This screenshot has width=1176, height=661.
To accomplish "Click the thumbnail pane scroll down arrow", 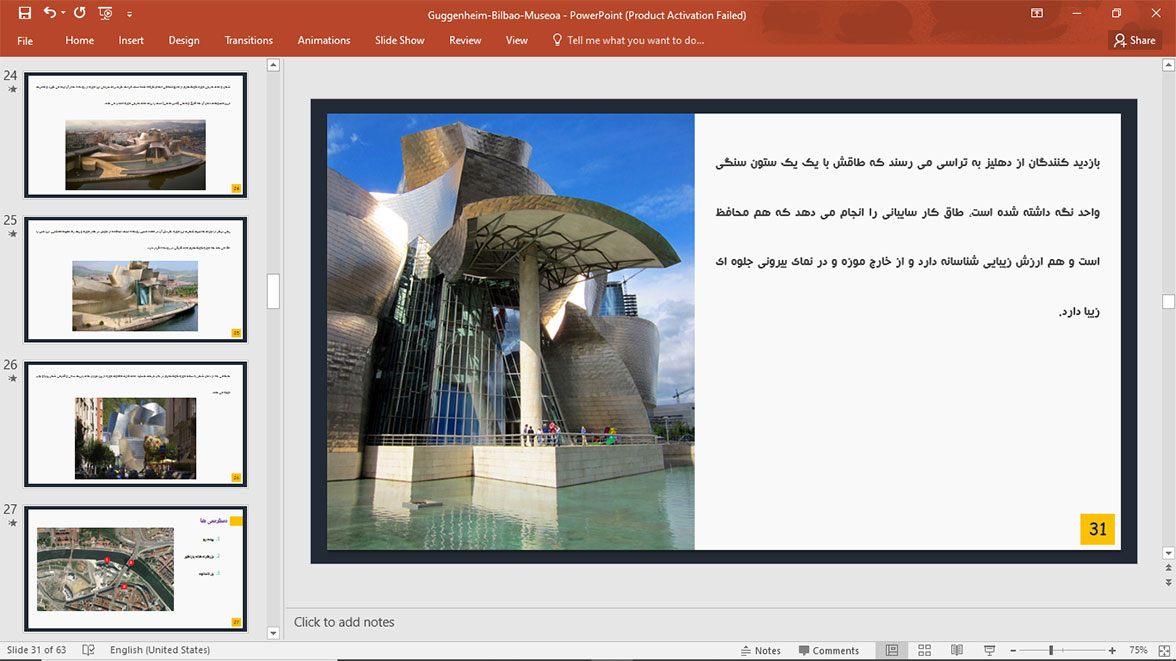I will pos(273,632).
